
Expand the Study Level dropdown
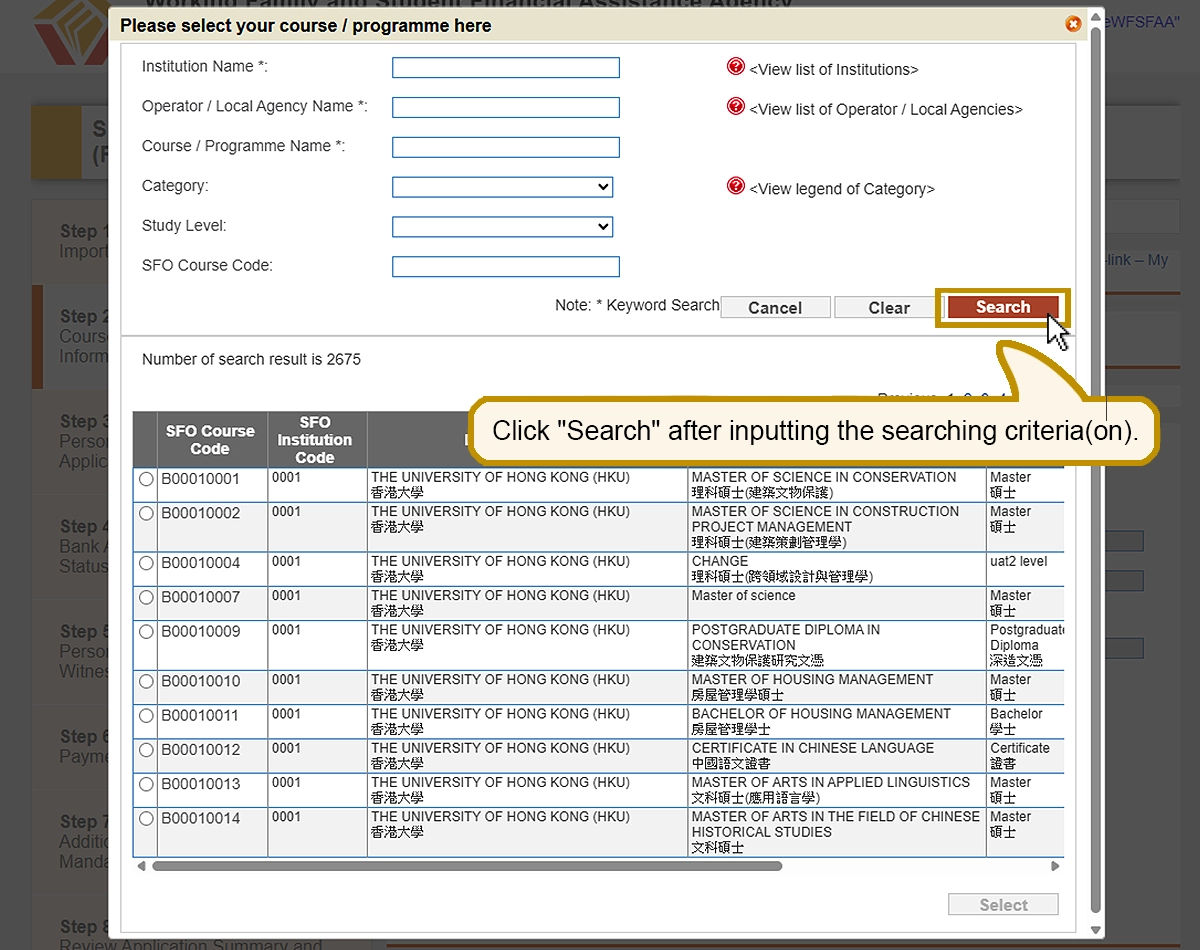pos(502,227)
